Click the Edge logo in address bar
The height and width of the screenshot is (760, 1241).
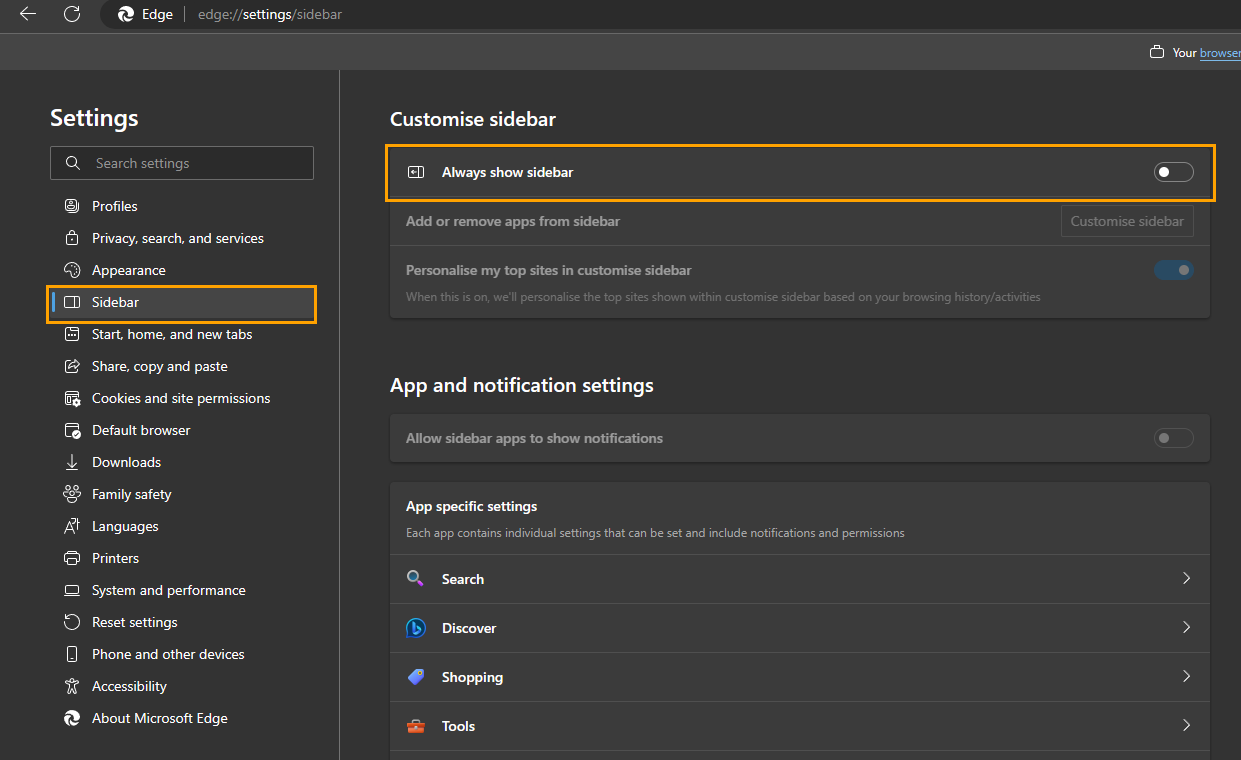pos(126,14)
